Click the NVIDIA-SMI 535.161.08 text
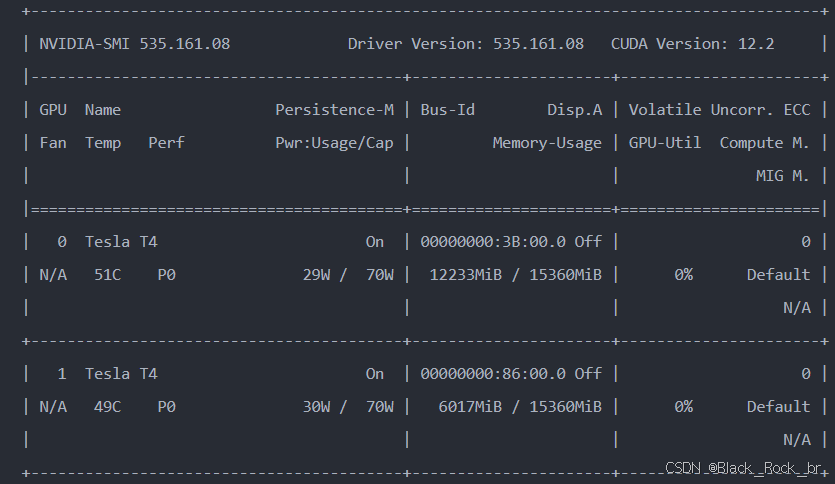835x484 pixels. [135, 44]
